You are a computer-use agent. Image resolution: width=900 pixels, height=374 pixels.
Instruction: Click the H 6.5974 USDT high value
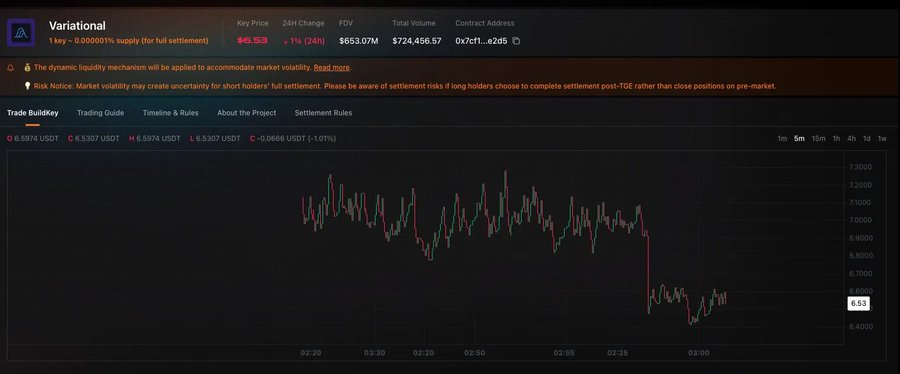(x=154, y=138)
